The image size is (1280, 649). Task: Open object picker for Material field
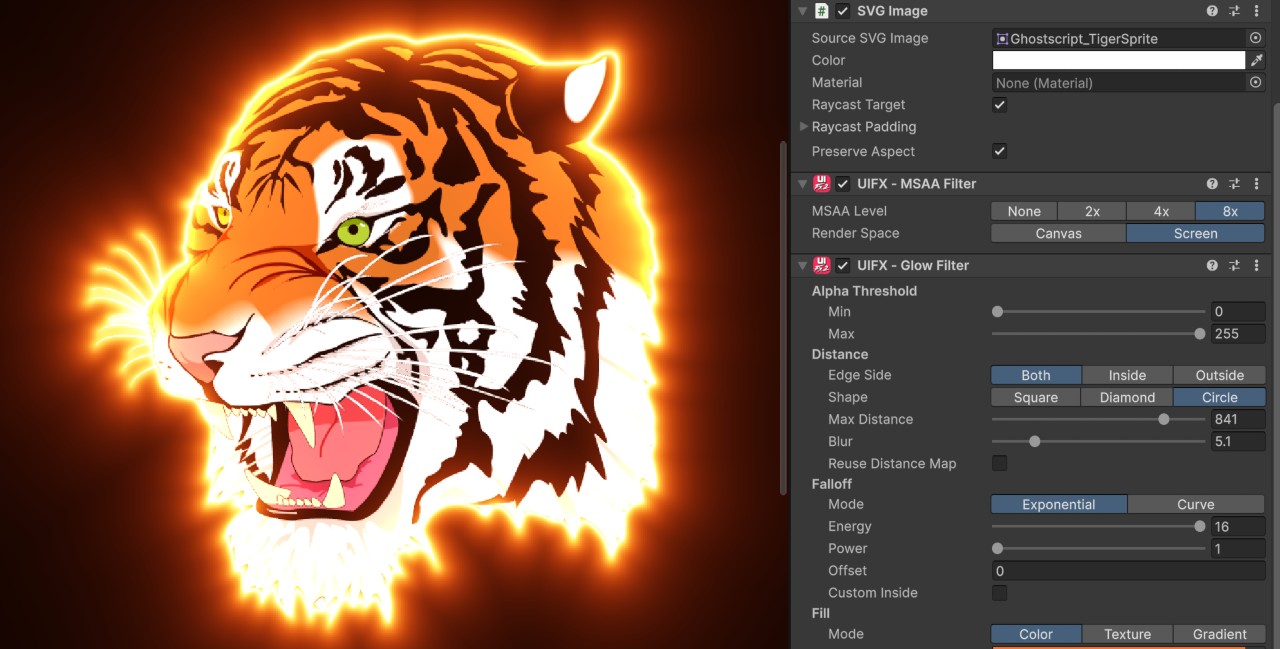[x=1256, y=82]
